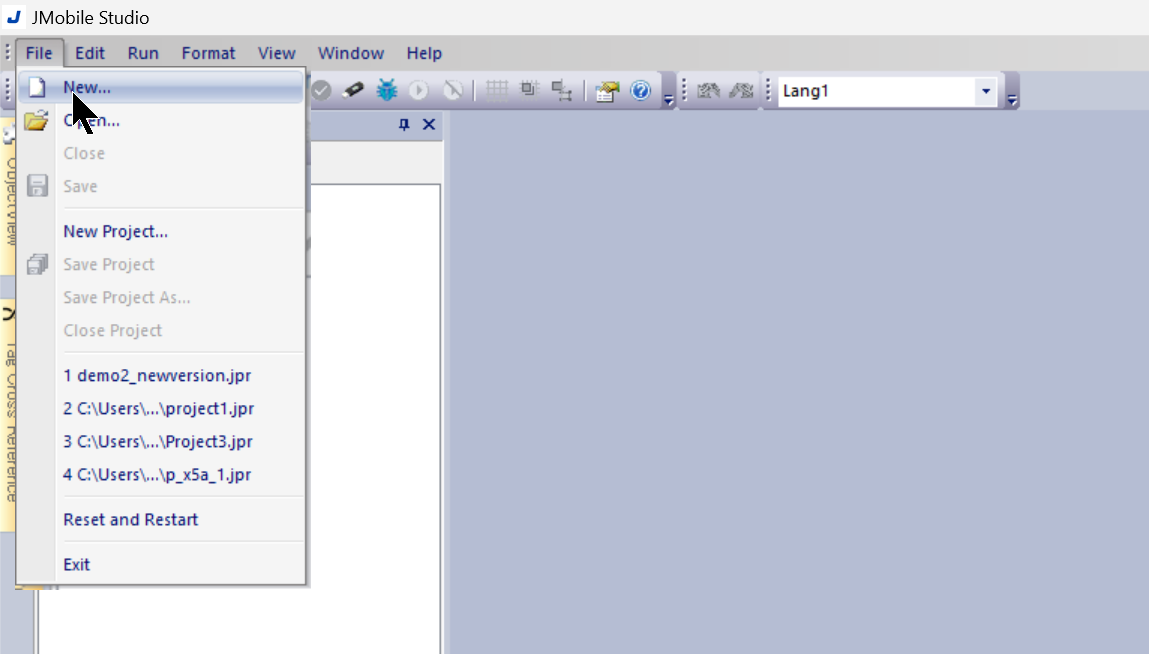Click the greyed-out floppy disk Save icon
The image size is (1149, 654).
pyautogui.click(x=37, y=185)
